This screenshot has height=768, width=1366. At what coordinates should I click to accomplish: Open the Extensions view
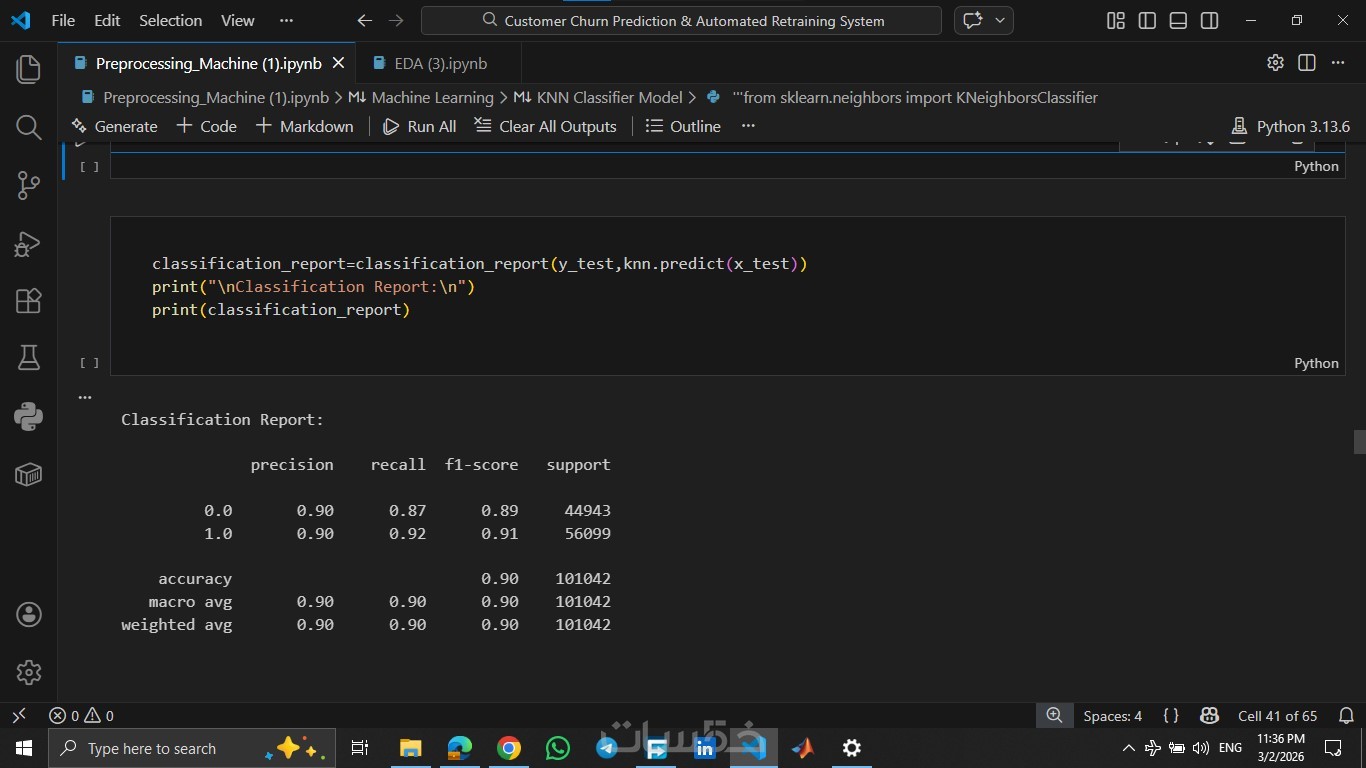pyautogui.click(x=28, y=301)
